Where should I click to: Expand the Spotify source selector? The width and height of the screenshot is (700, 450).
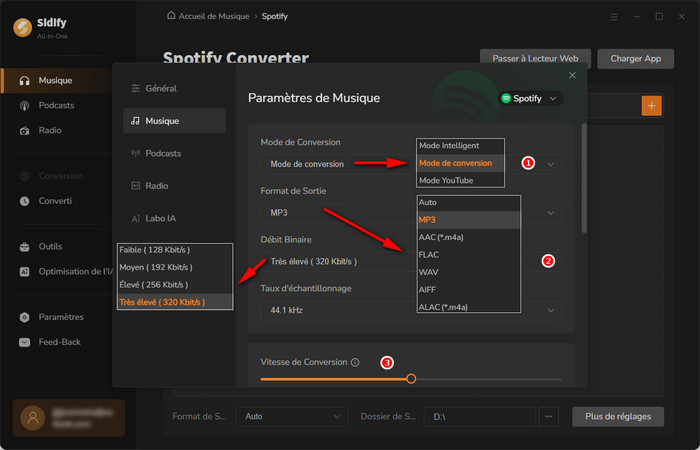[531, 98]
